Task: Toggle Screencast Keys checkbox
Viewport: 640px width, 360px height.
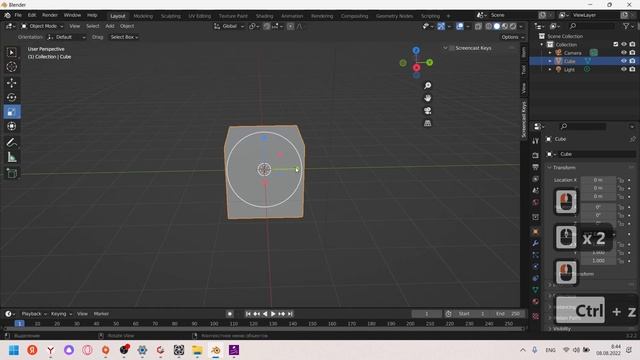Action: pos(451,48)
